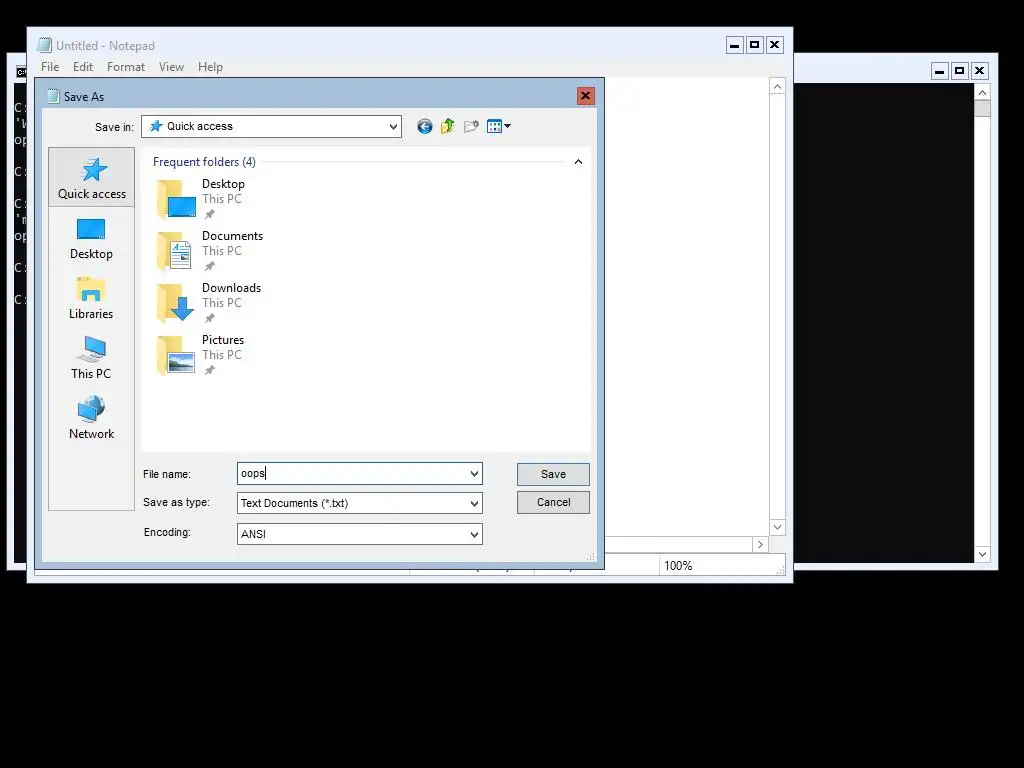The image size is (1024, 768).
Task: Open the Encoding dropdown
Action: (474, 534)
